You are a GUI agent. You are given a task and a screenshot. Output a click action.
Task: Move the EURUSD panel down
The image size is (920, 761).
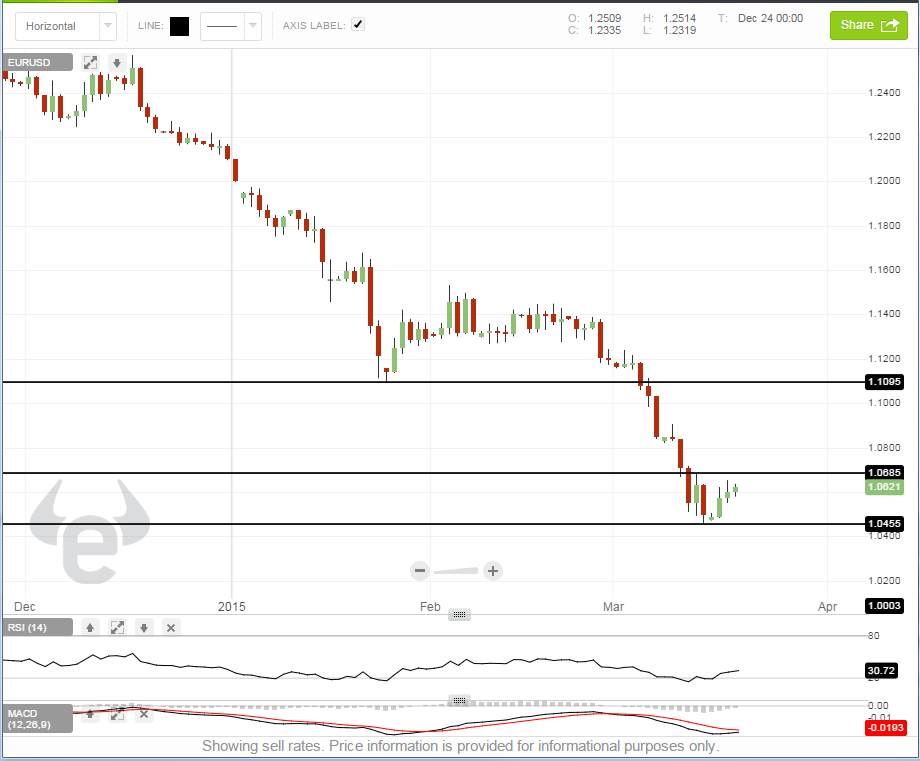(x=117, y=62)
